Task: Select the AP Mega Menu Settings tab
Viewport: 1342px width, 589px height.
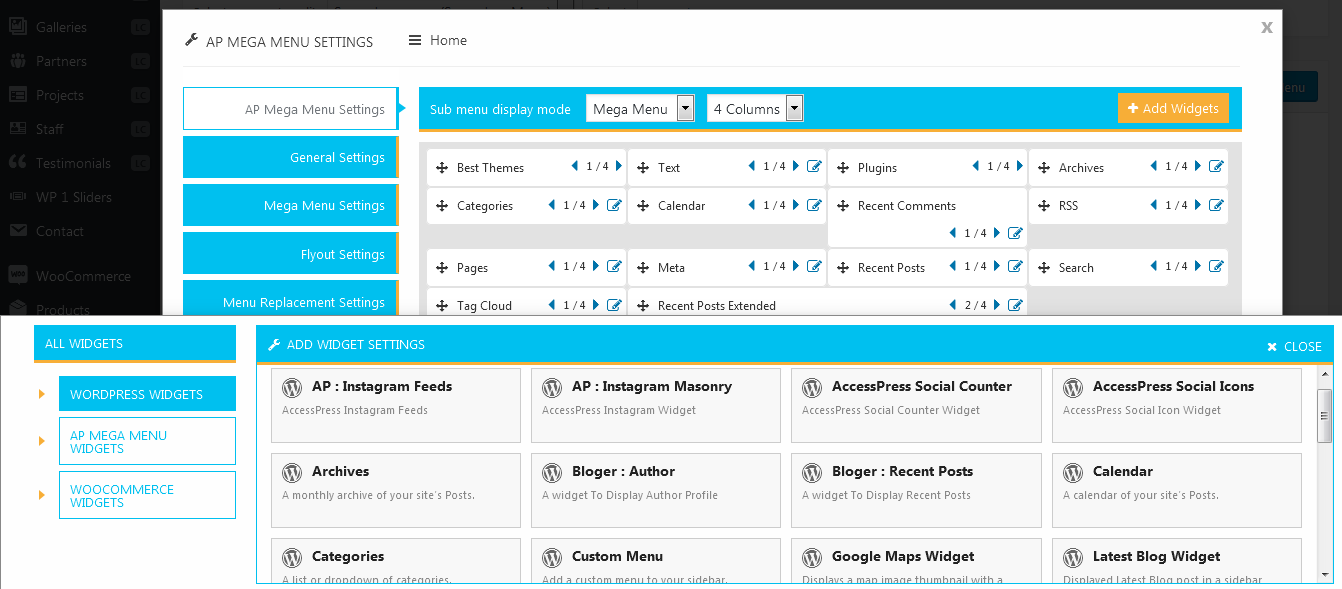Action: coord(290,109)
